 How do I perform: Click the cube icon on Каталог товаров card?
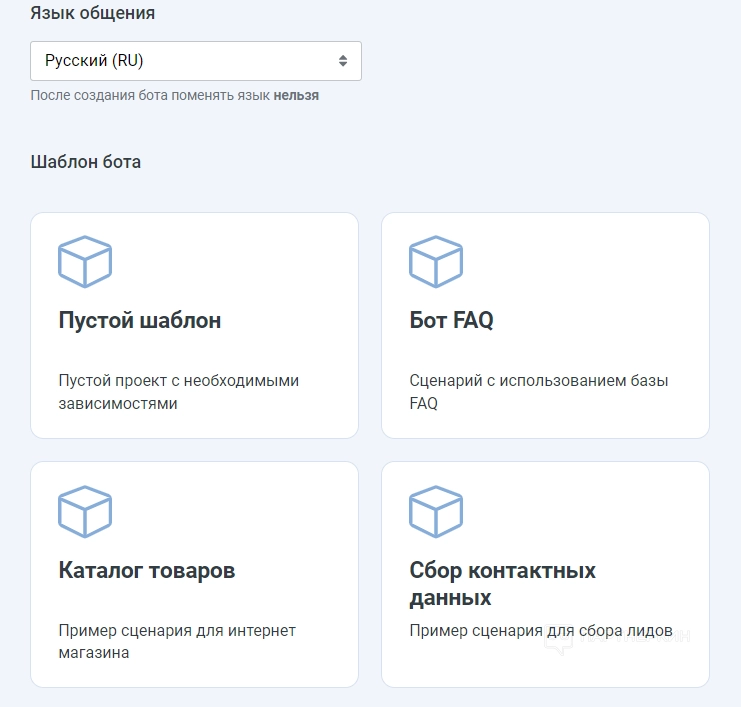click(85, 512)
